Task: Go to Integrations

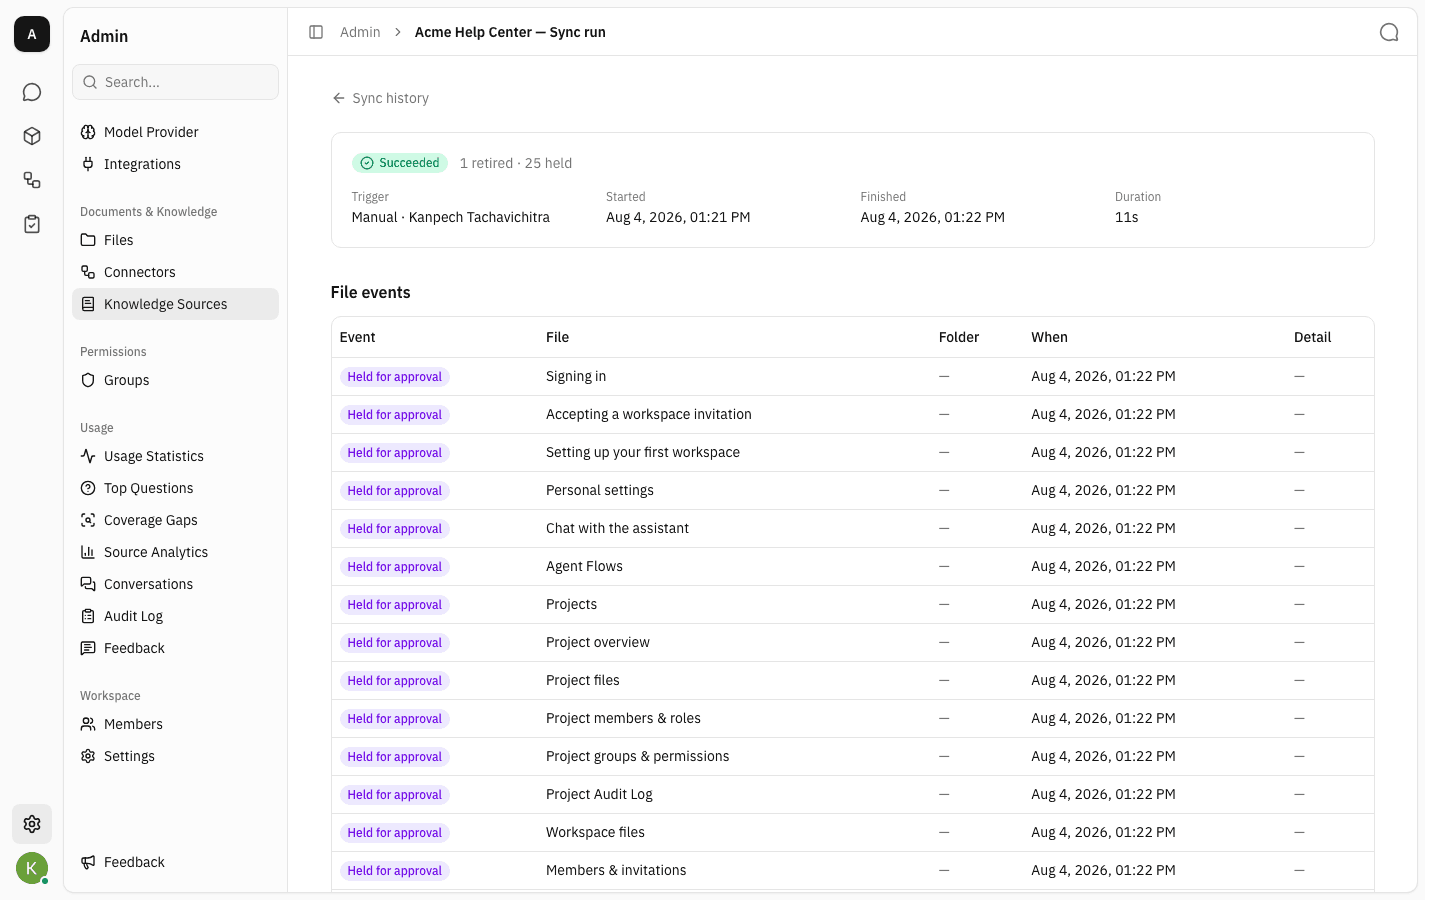Action: point(175,164)
